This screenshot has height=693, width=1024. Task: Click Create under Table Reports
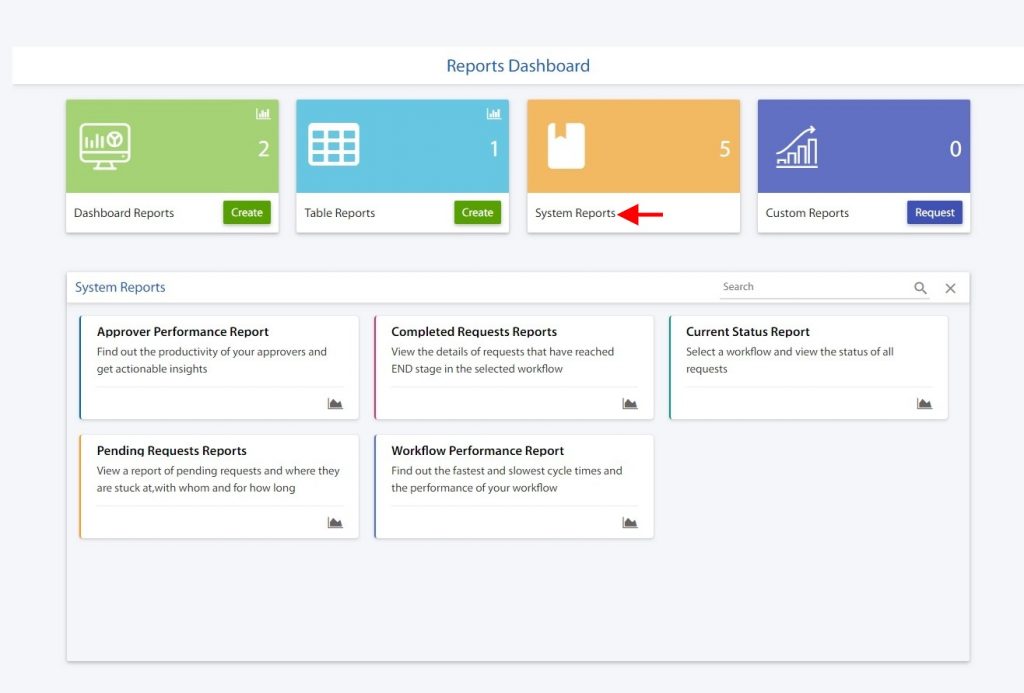click(x=477, y=213)
